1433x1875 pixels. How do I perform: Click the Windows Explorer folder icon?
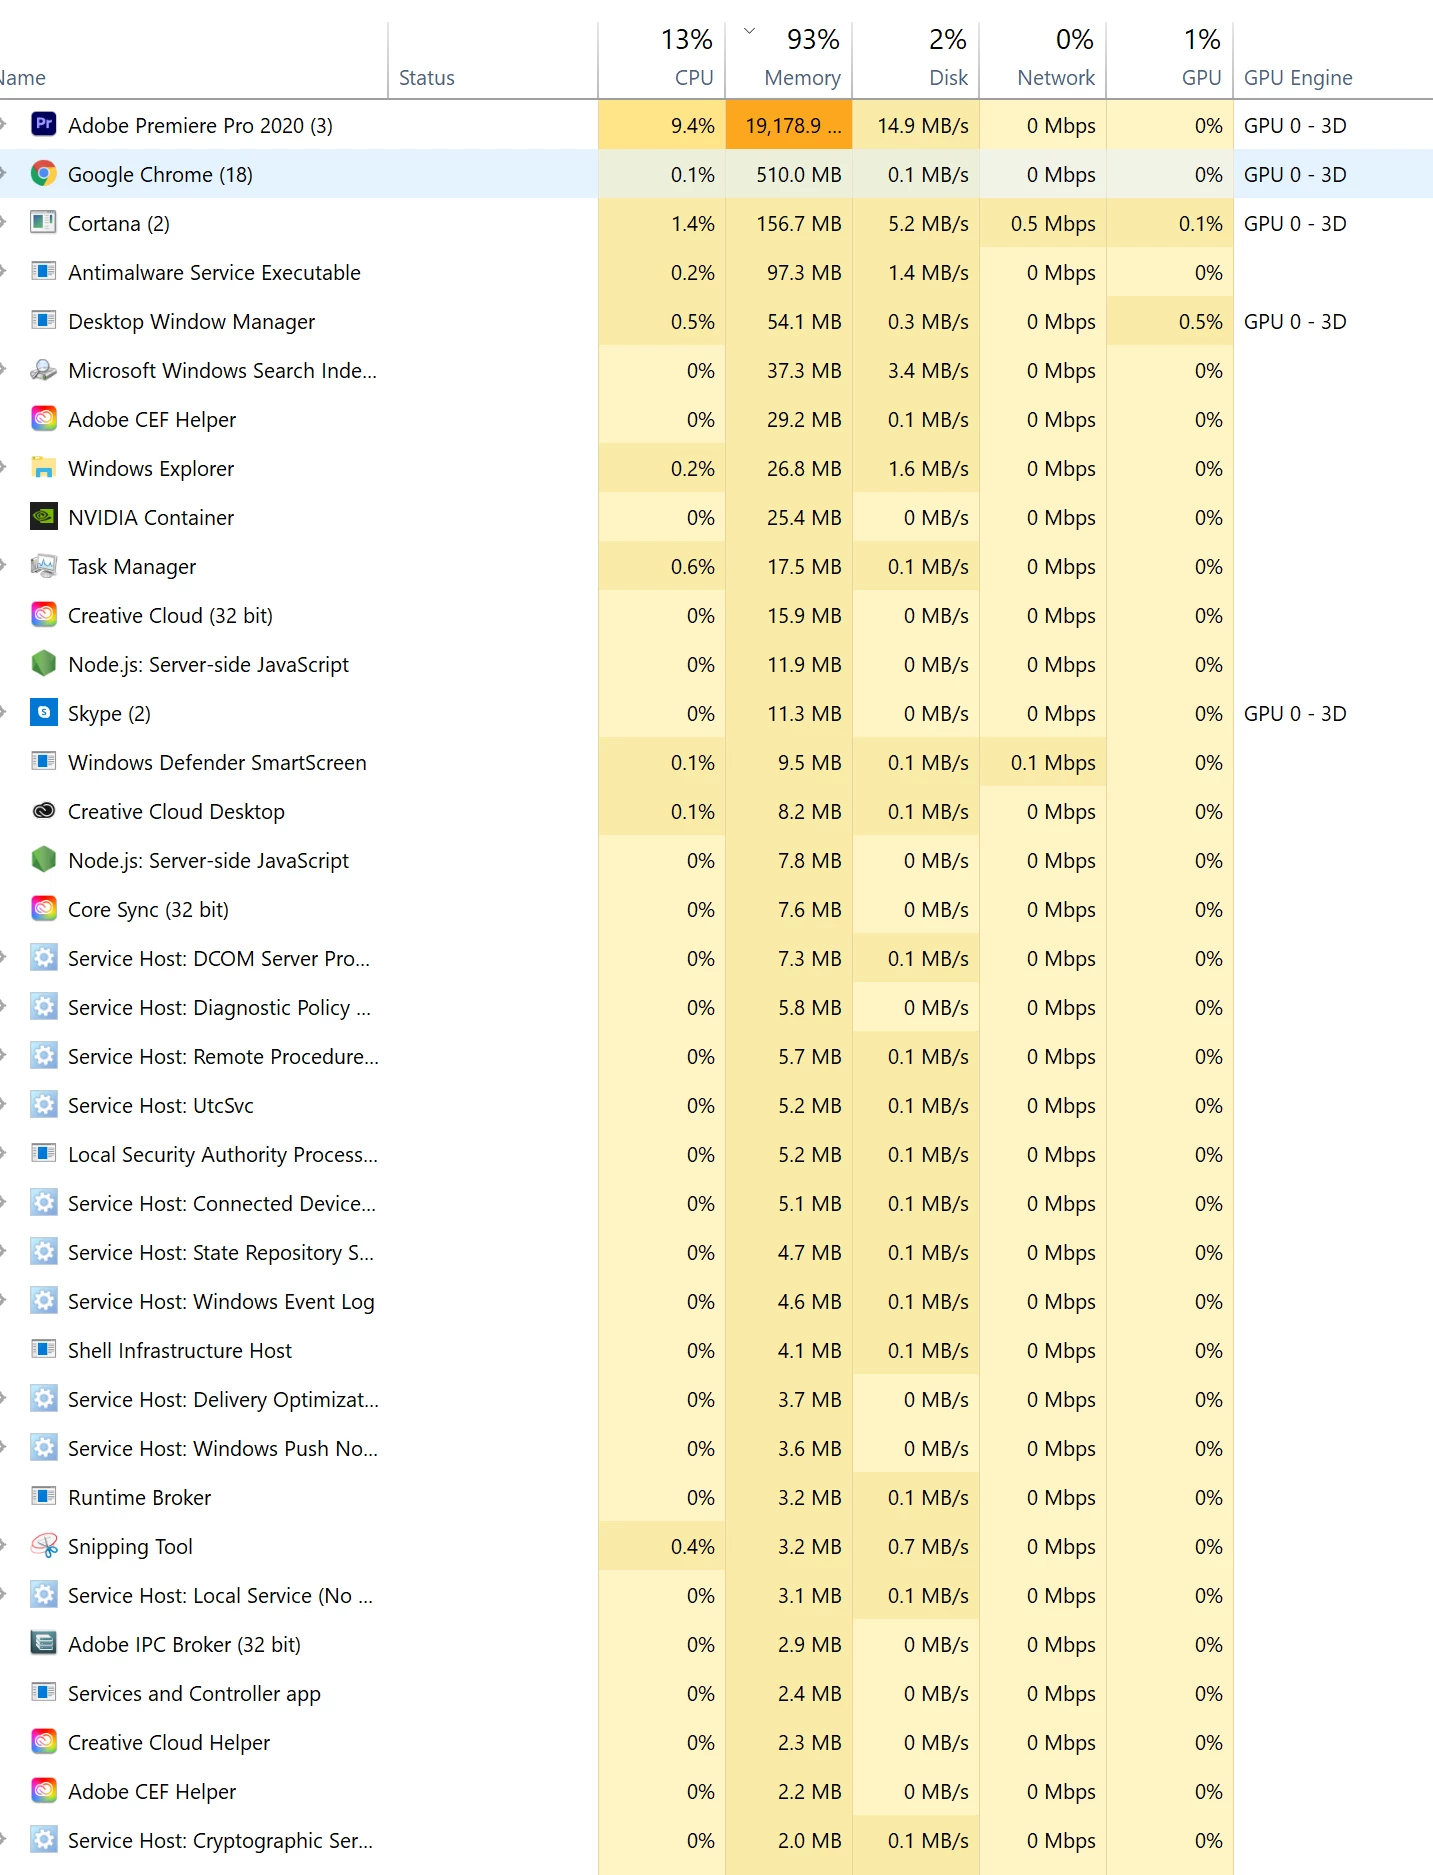tap(43, 467)
